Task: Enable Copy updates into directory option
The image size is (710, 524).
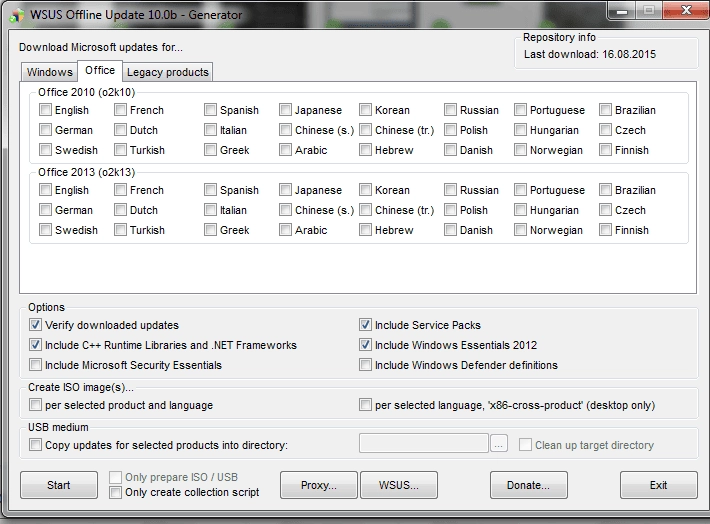Action: click(35, 445)
